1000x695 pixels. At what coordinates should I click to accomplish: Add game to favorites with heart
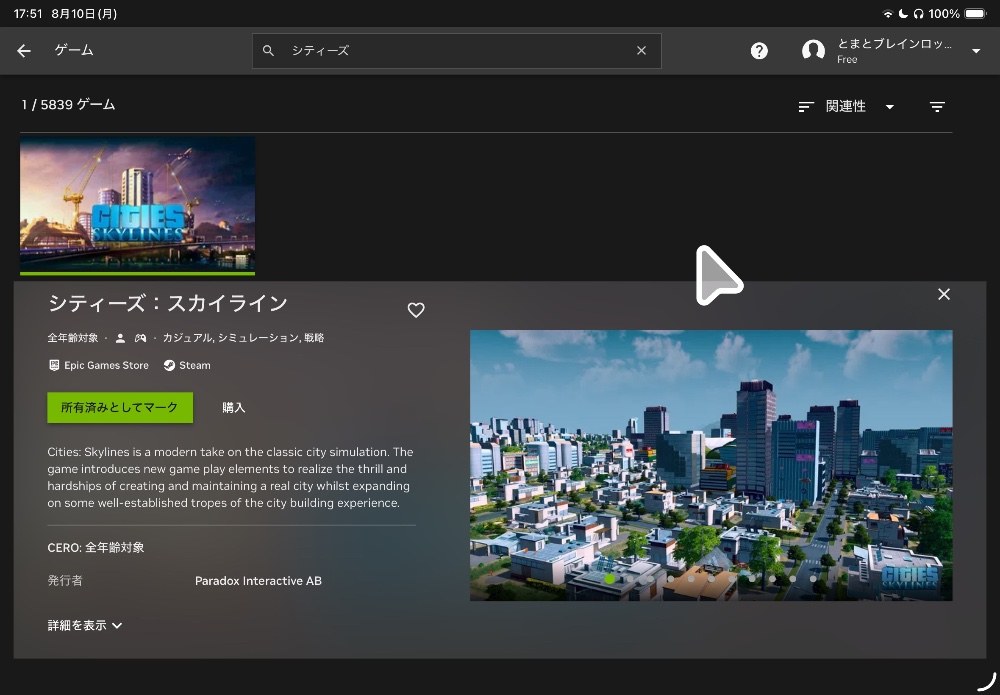416,310
